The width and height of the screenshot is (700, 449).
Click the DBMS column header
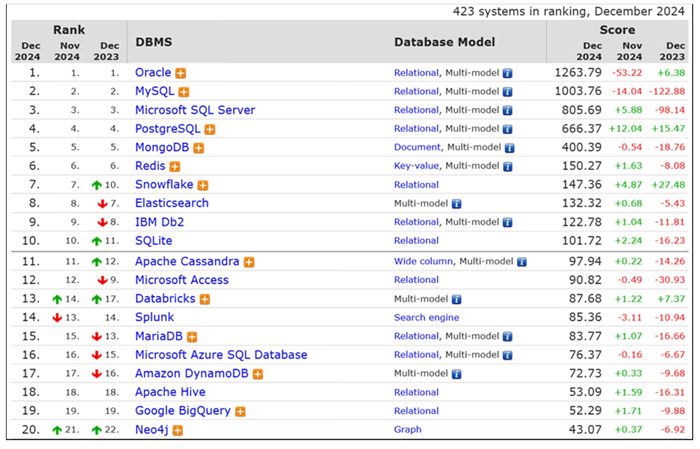154,42
